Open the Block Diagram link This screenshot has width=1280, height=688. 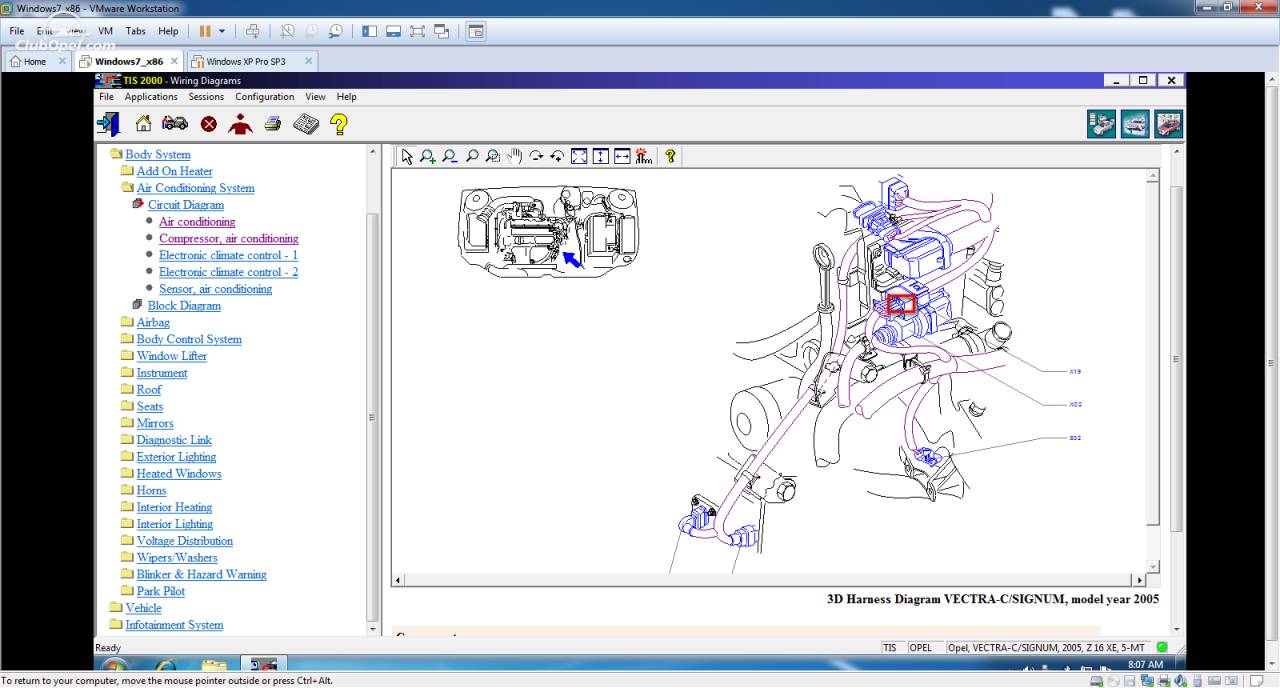coord(184,306)
